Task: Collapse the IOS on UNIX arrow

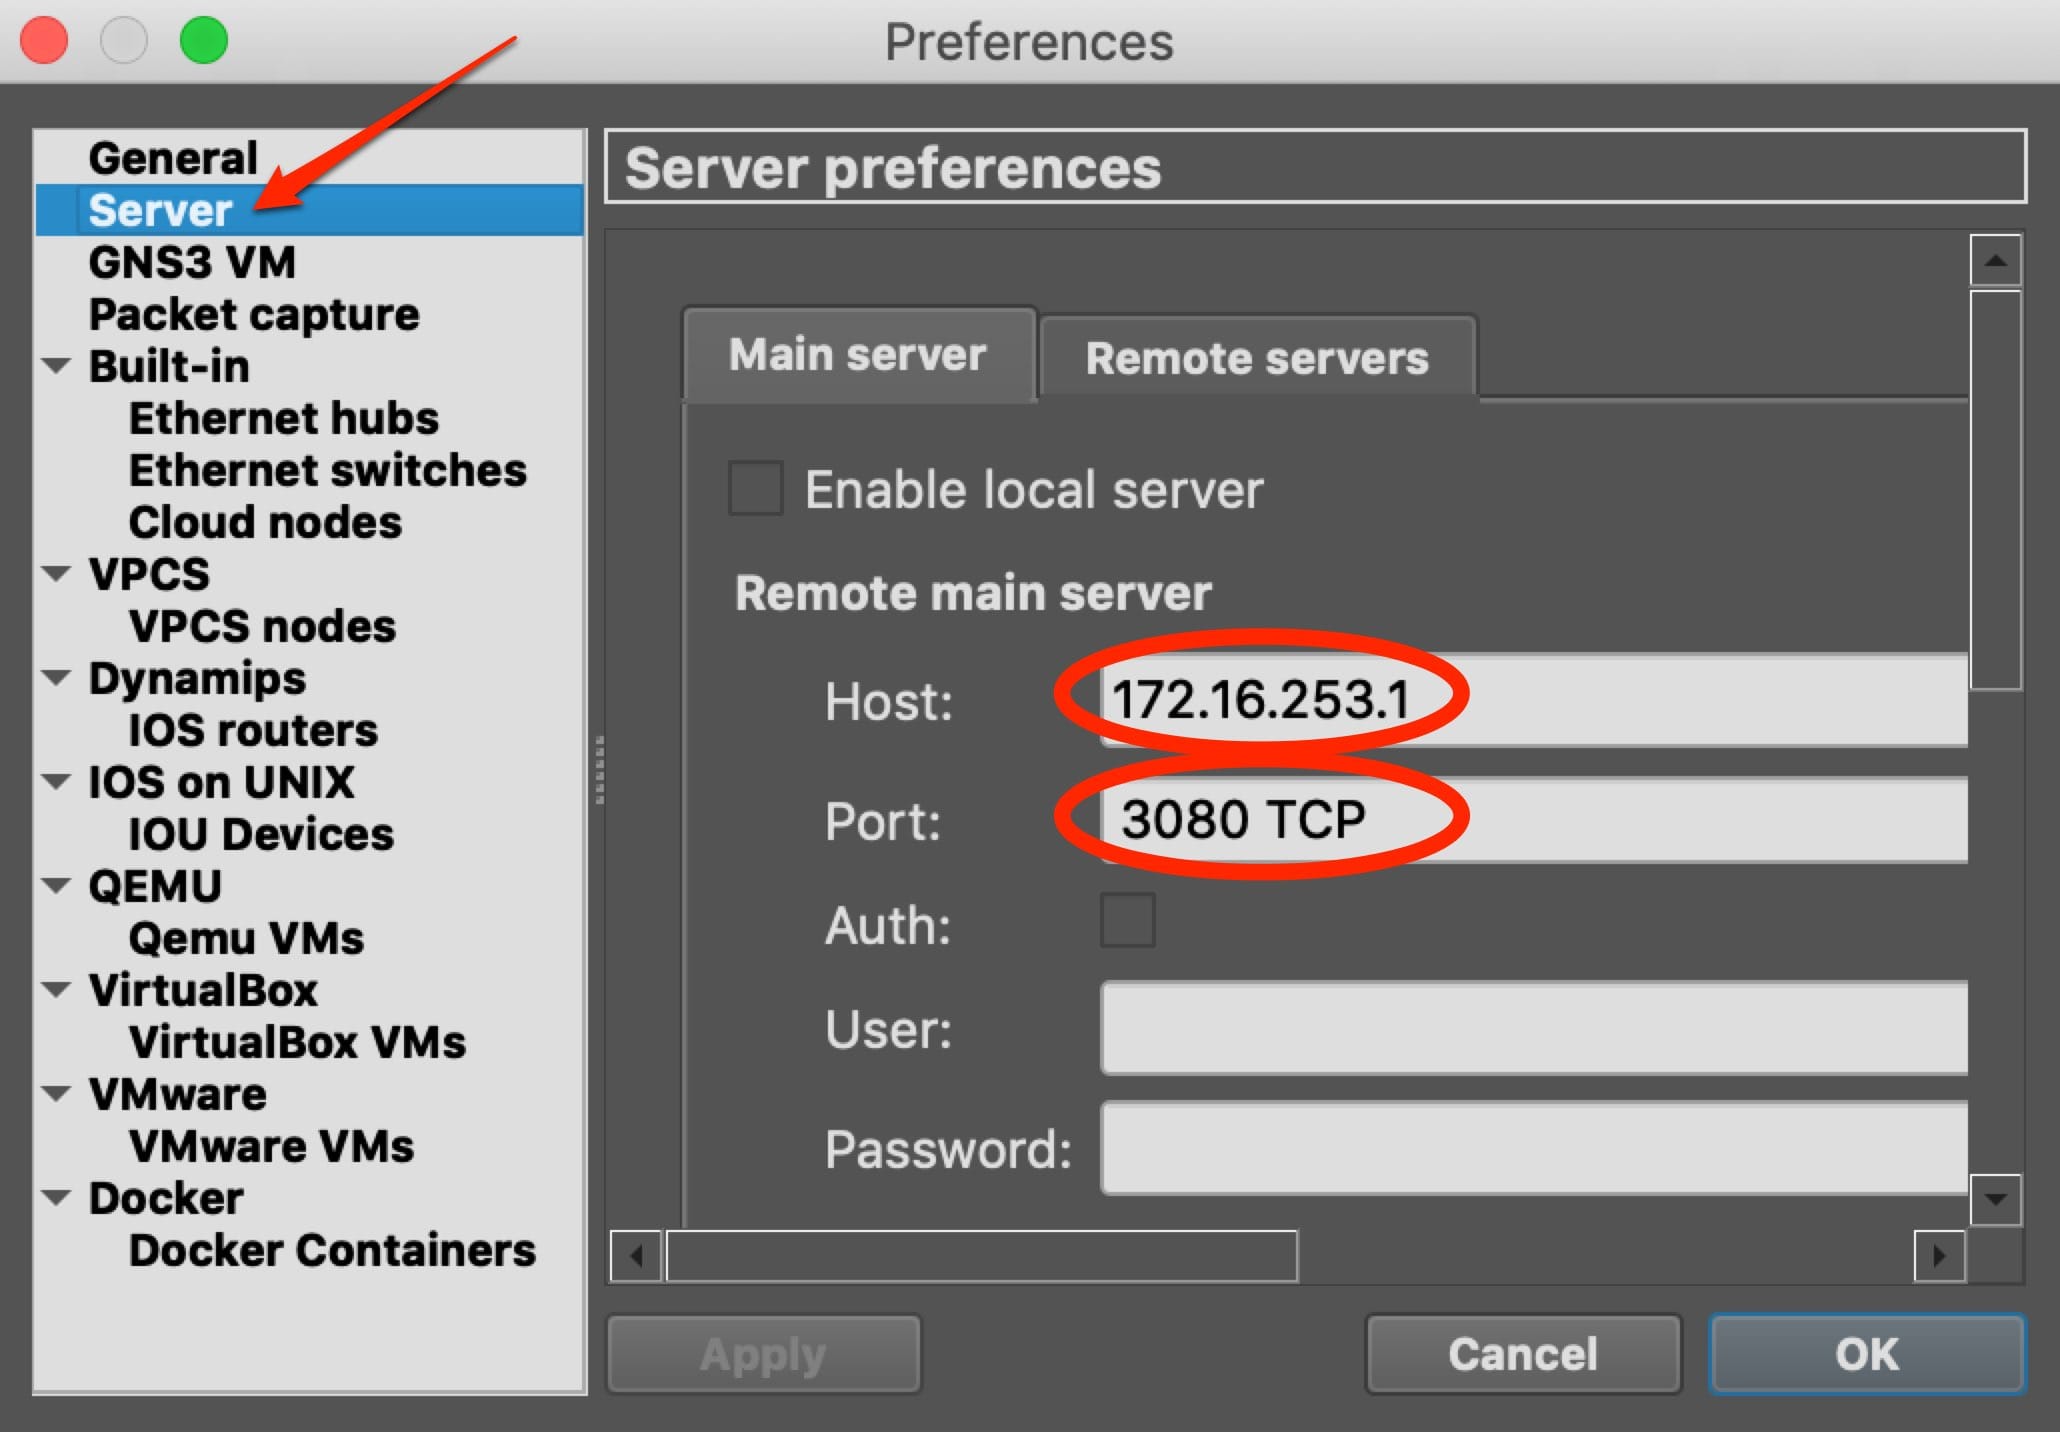Action: [x=57, y=782]
